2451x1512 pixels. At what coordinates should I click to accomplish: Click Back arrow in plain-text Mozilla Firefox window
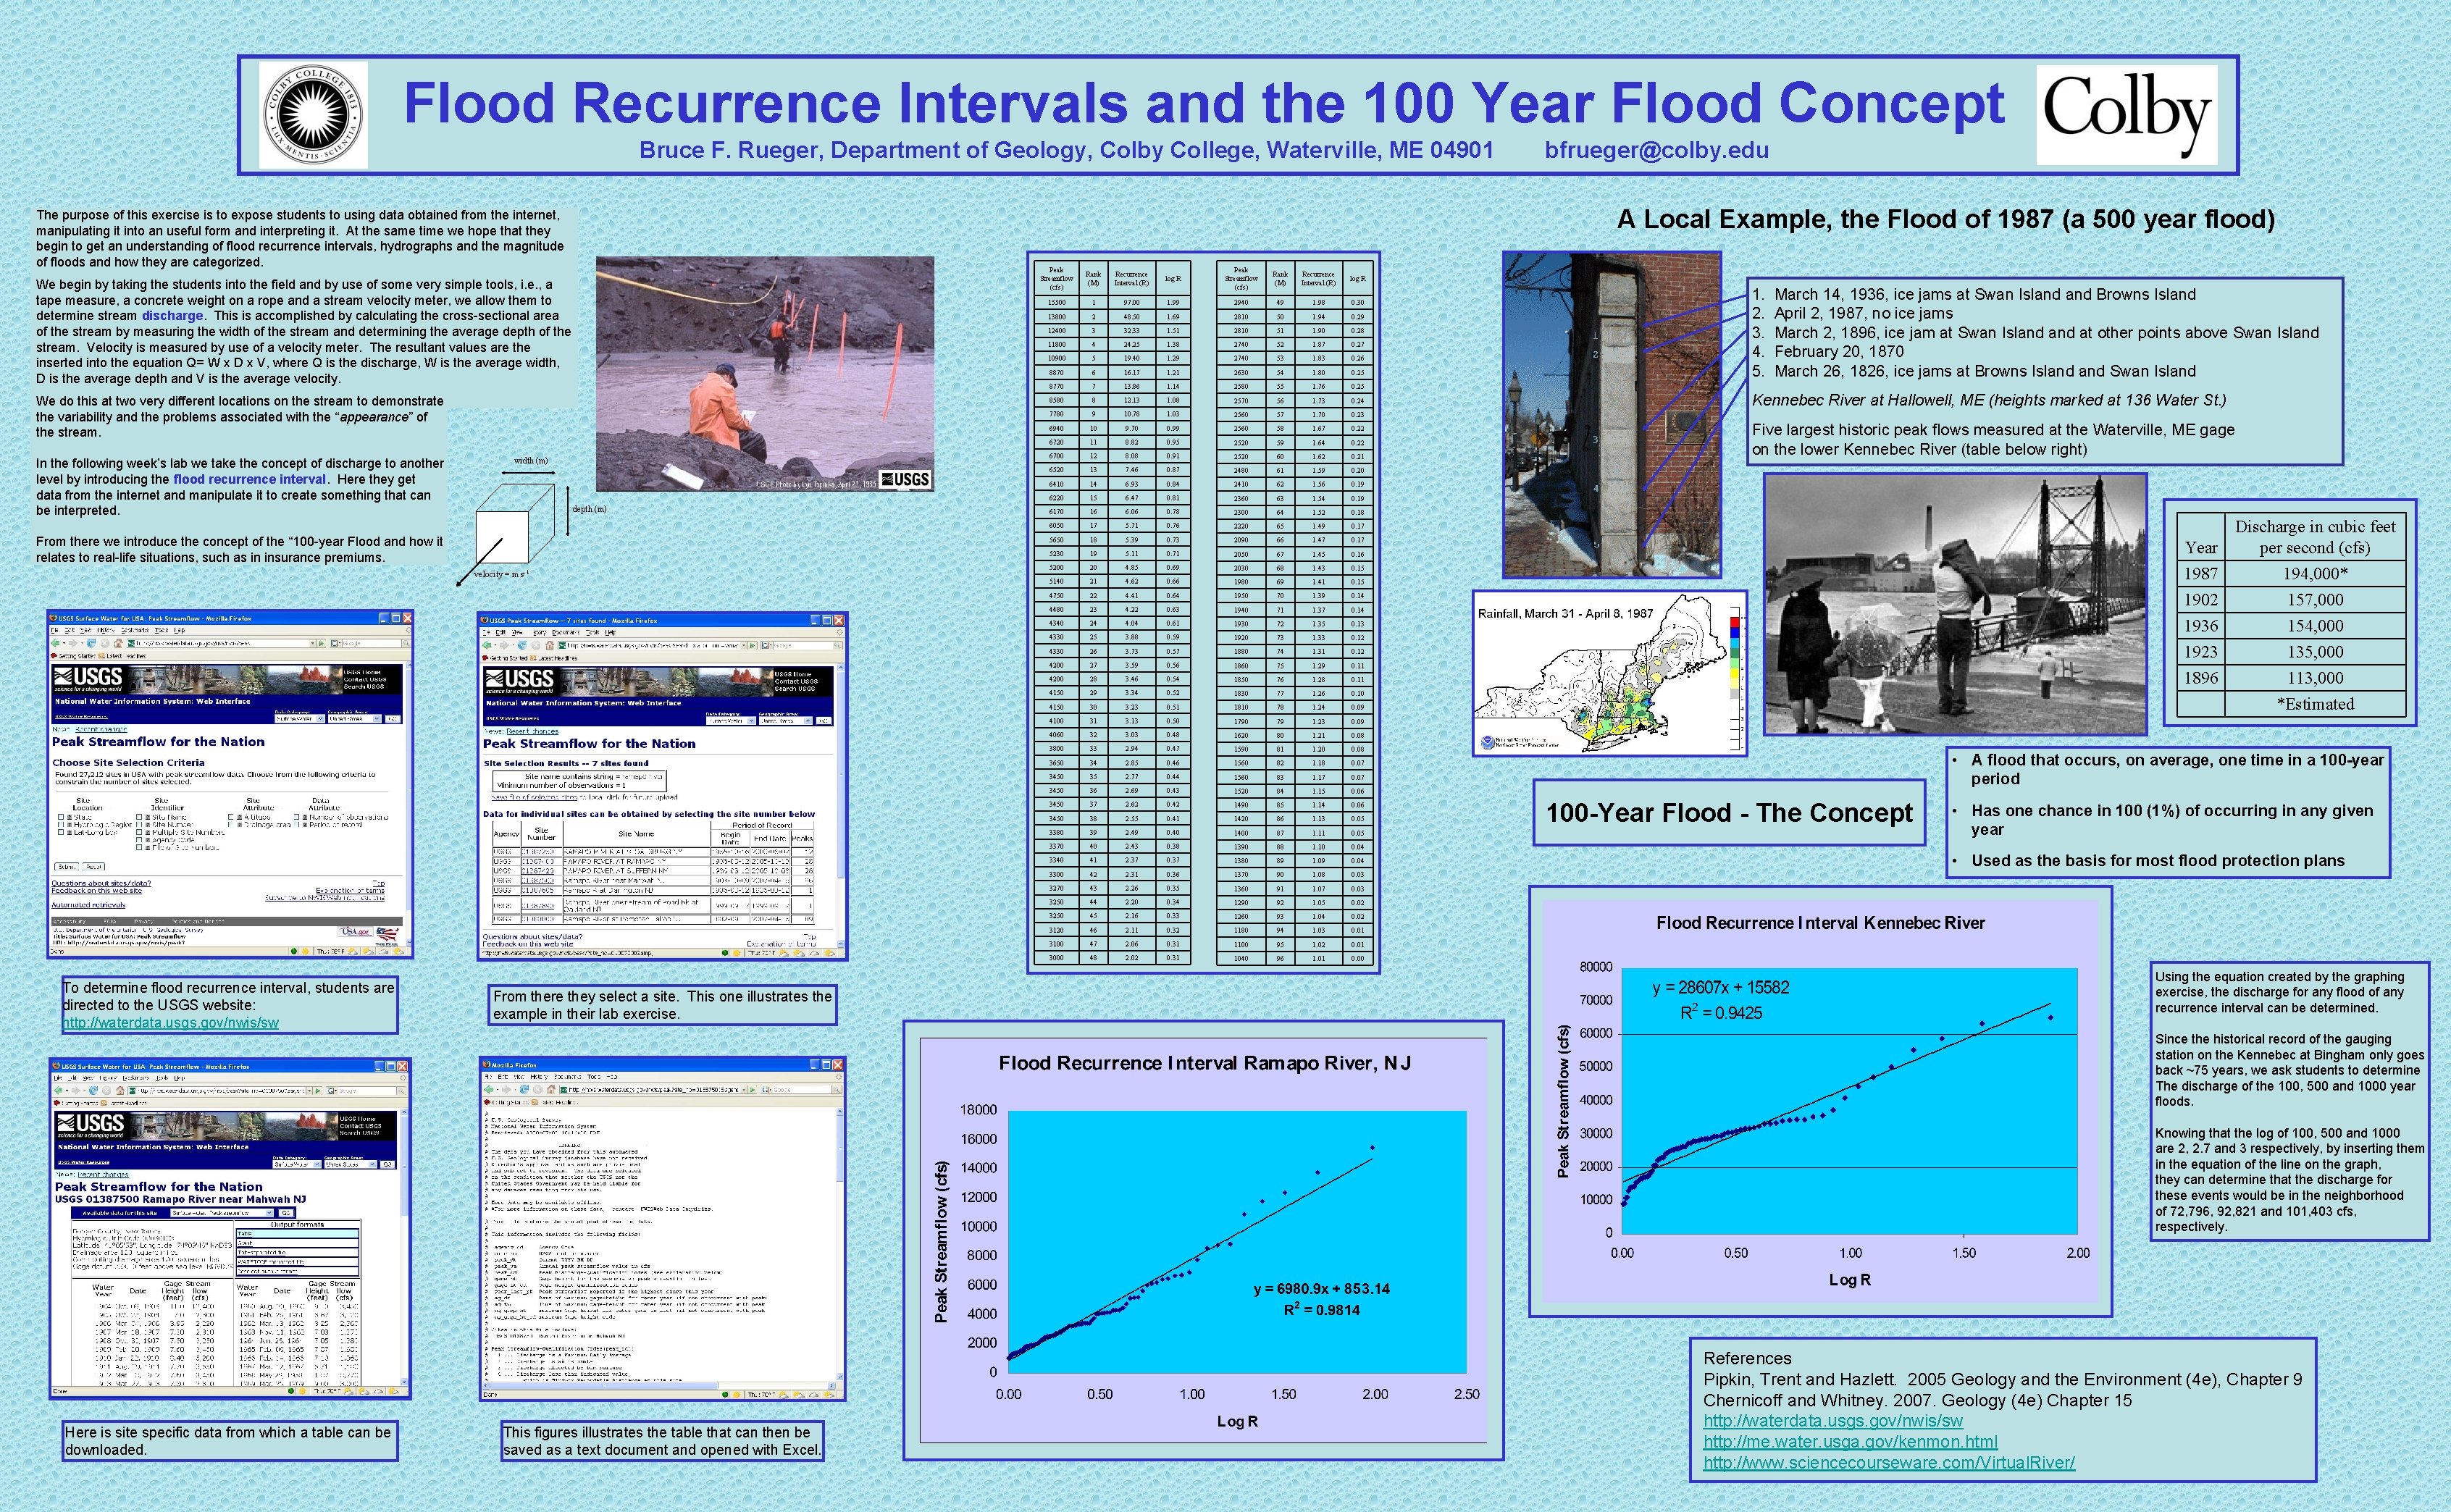coord(489,1090)
